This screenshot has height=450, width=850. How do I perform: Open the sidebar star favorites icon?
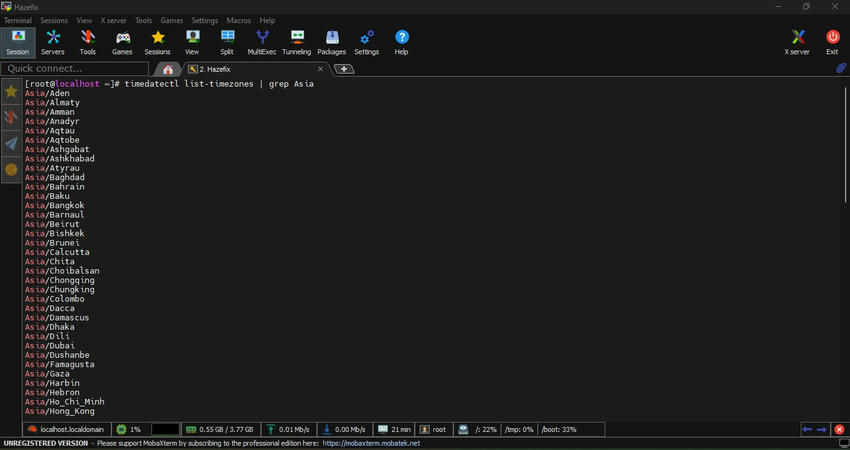tap(11, 91)
